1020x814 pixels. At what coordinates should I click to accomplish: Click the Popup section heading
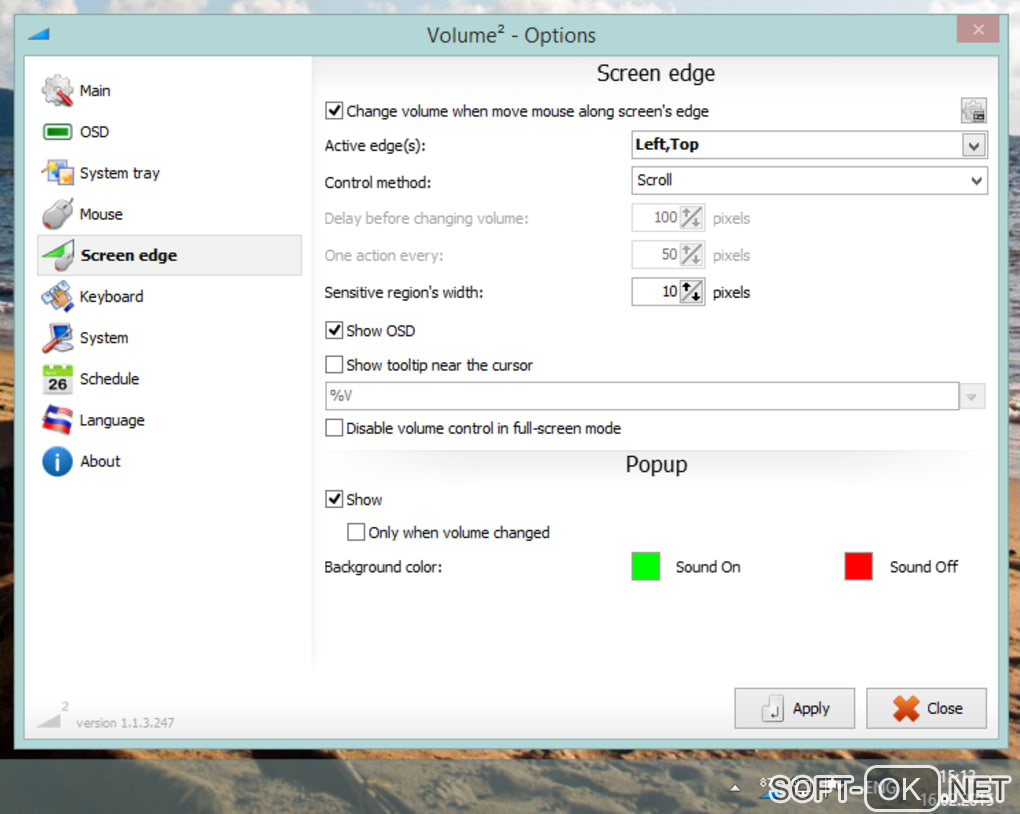point(656,465)
